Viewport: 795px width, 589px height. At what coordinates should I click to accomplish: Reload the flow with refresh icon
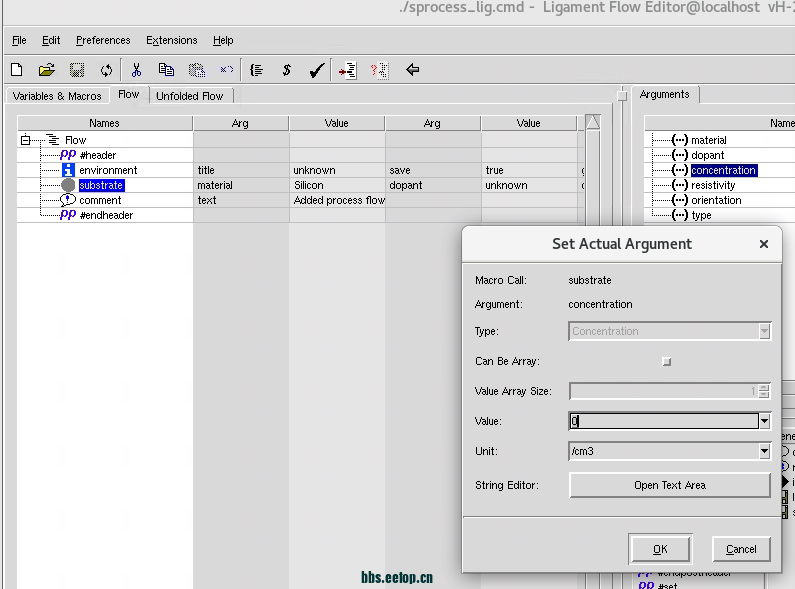coord(106,69)
